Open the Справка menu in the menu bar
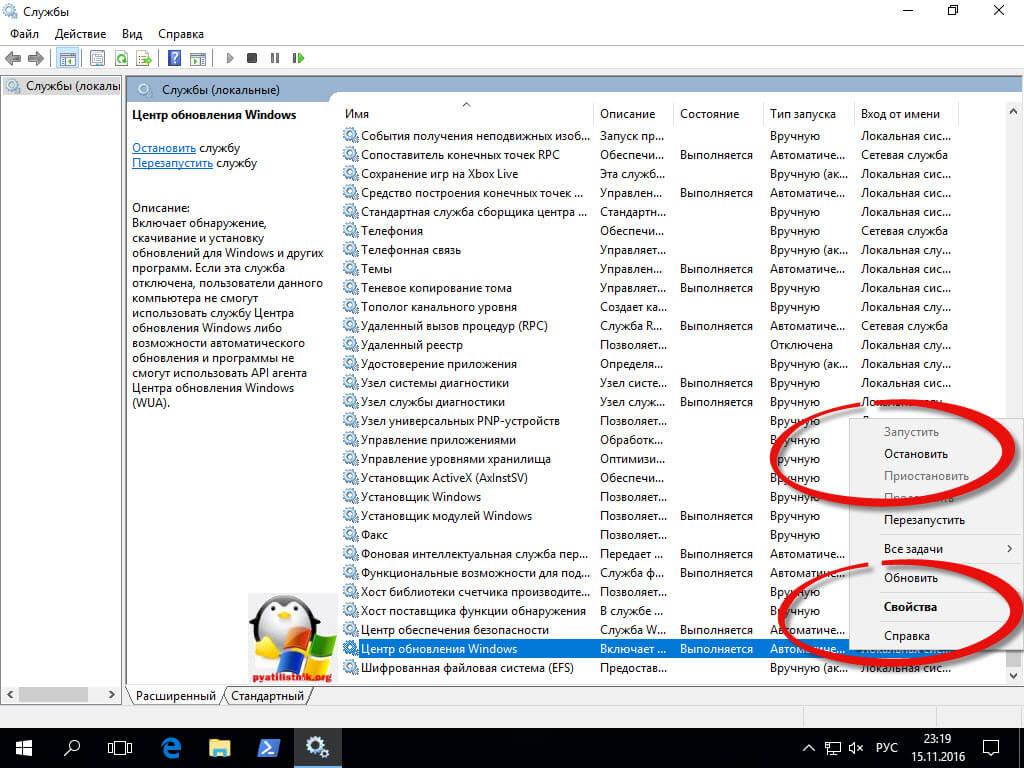This screenshot has width=1024, height=768. click(x=181, y=34)
